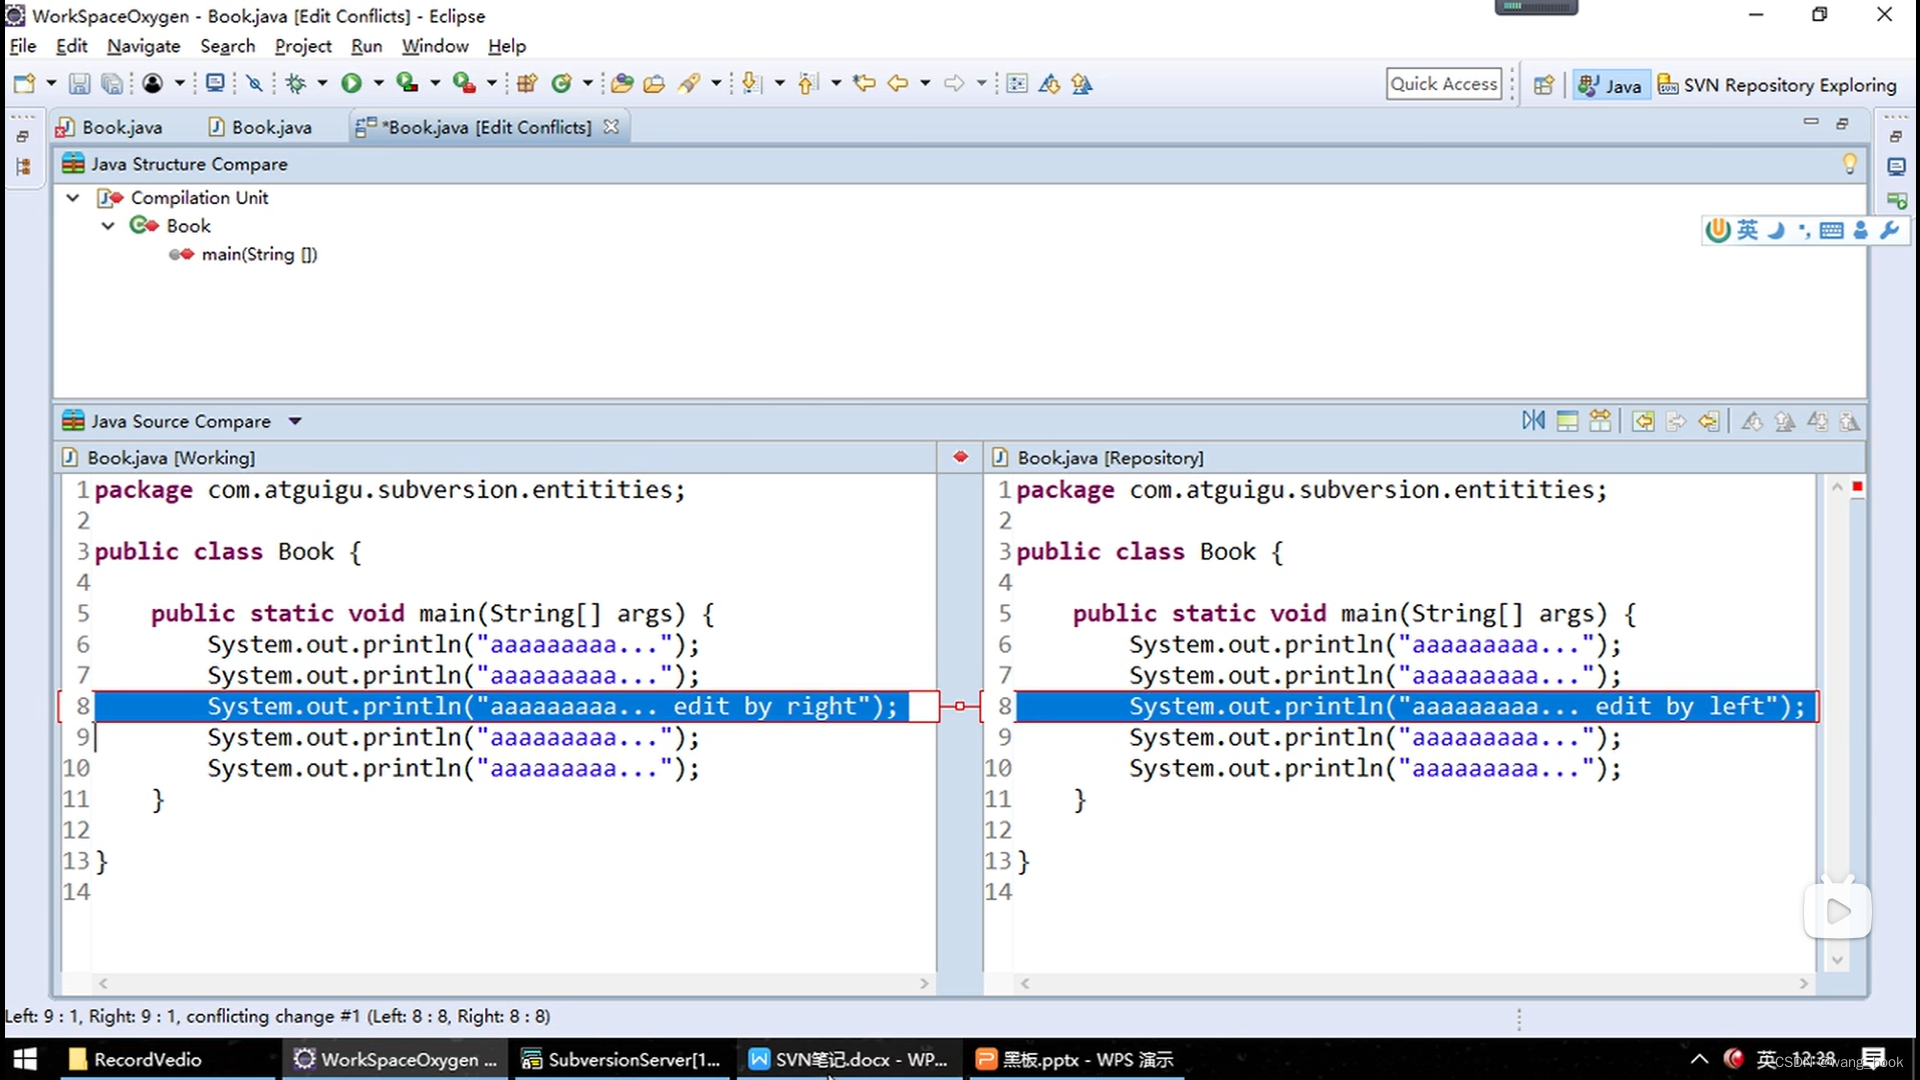Viewport: 1920px width, 1080px height.
Task: Toggle the IME English/Chinese mode indicator
Action: tap(1747, 230)
